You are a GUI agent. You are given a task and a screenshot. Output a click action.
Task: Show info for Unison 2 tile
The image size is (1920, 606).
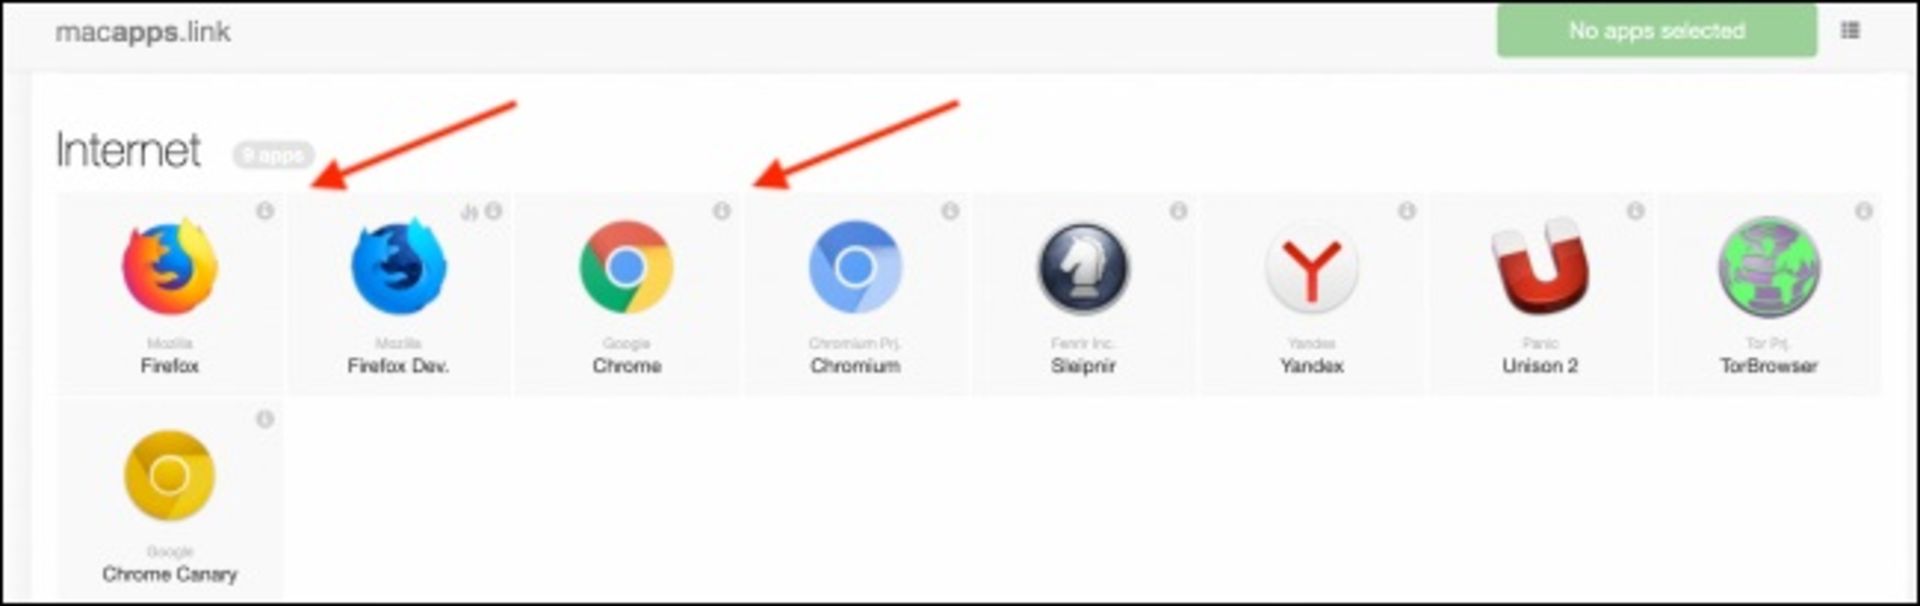(x=1636, y=211)
